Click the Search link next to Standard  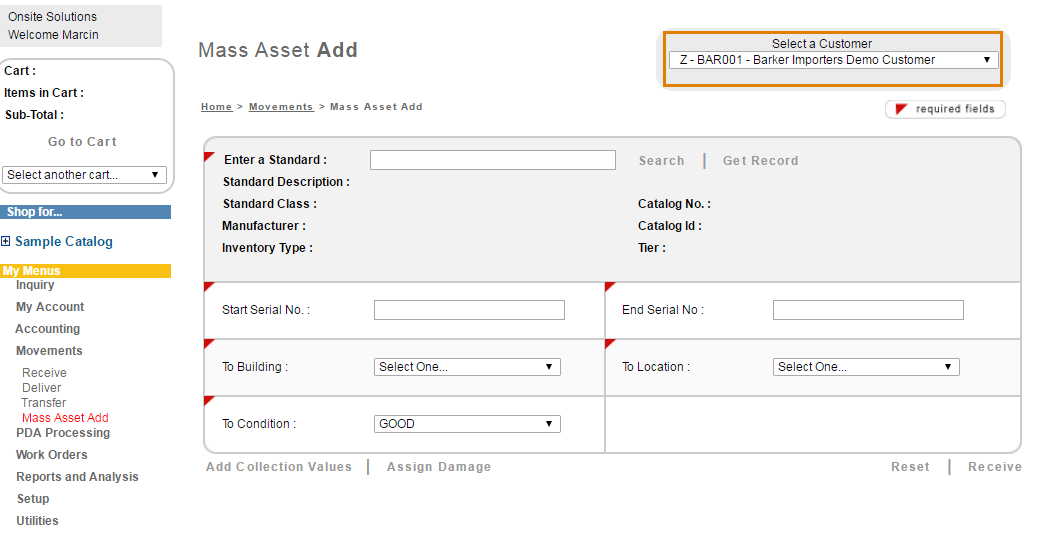point(661,161)
